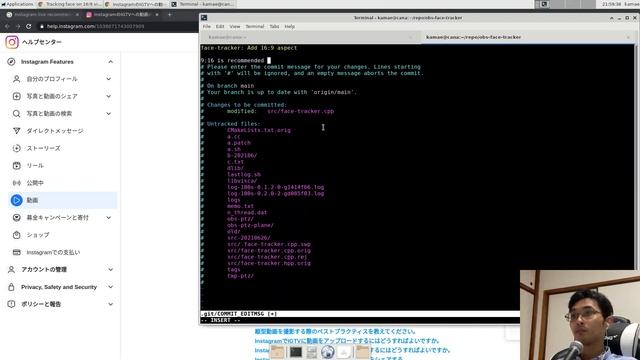The height and width of the screenshot is (360, 640).
Task: Go back in the browser
Action: click(x=7, y=26)
